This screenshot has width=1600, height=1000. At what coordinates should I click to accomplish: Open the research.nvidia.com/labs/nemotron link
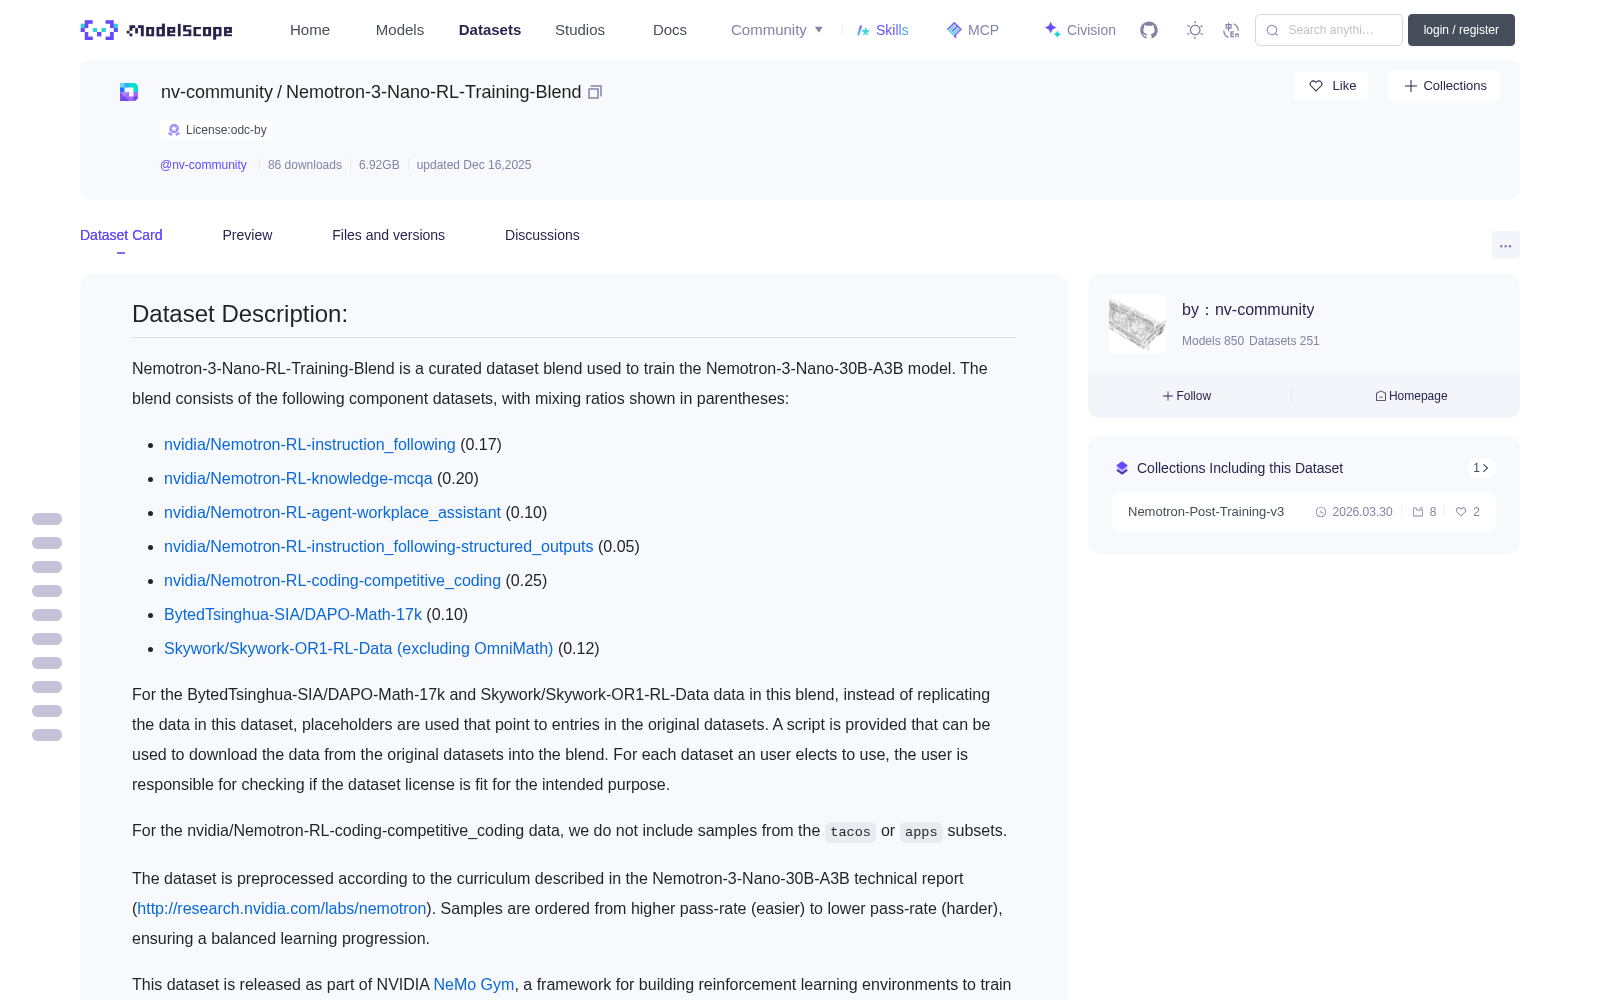click(282, 909)
